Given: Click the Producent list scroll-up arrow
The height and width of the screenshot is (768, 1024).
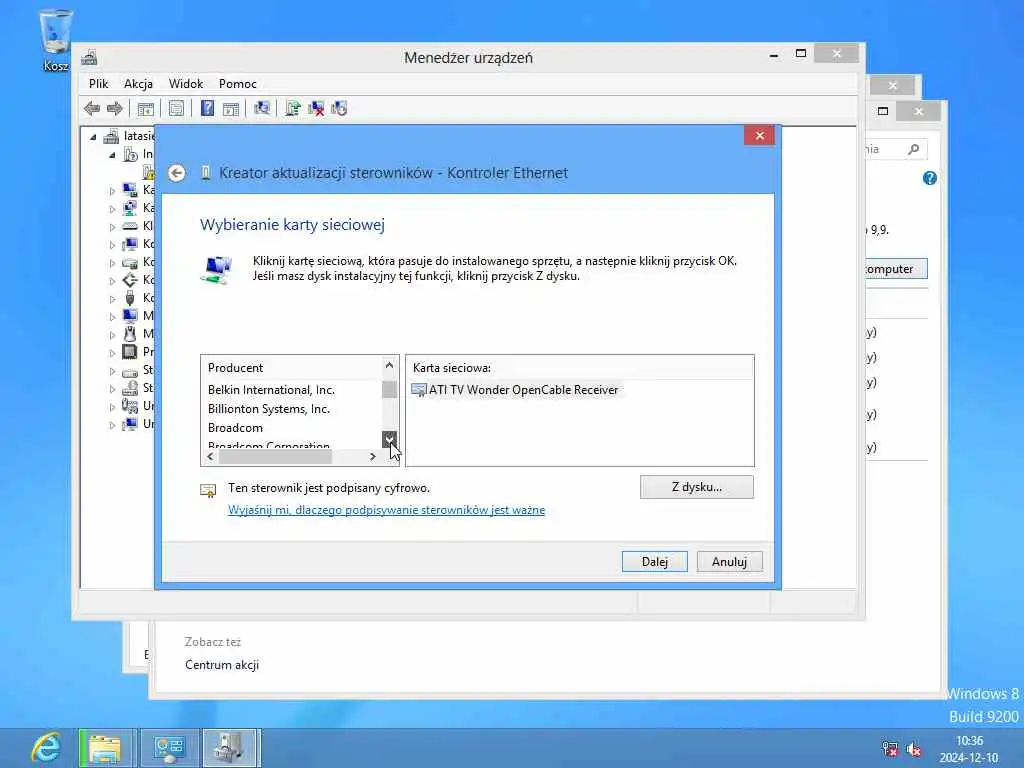Looking at the screenshot, I should pyautogui.click(x=389, y=366).
